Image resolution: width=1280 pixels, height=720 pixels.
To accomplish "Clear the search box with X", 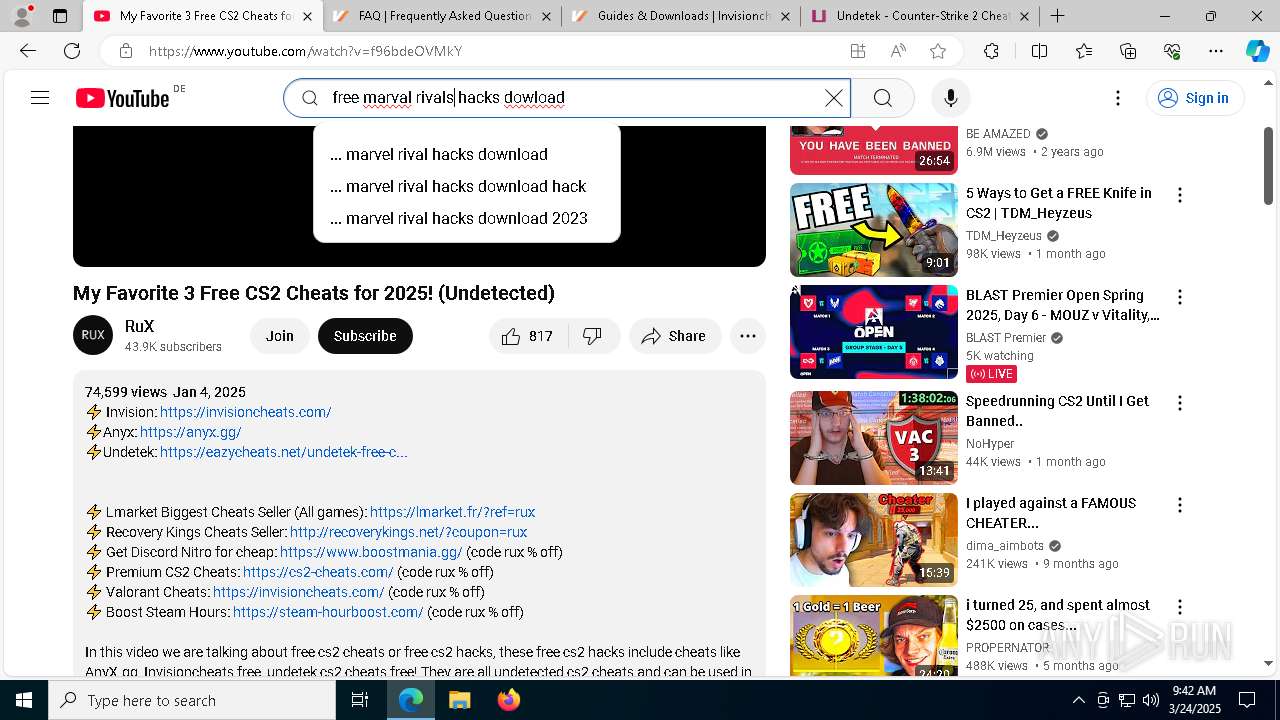I will click(833, 98).
